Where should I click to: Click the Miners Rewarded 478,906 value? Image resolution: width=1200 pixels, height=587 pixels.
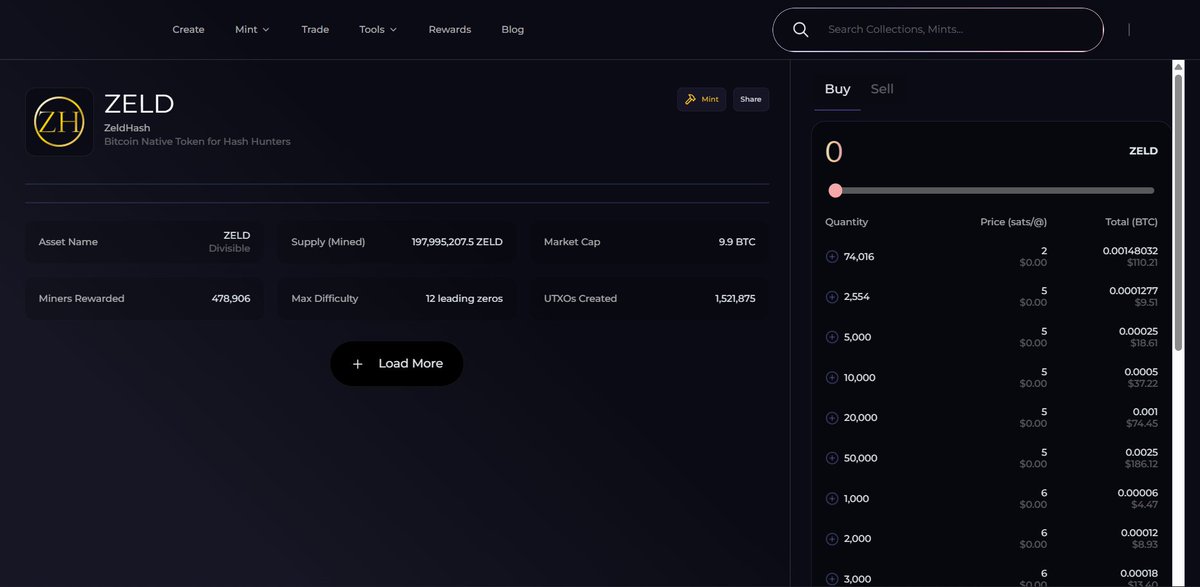[231, 298]
